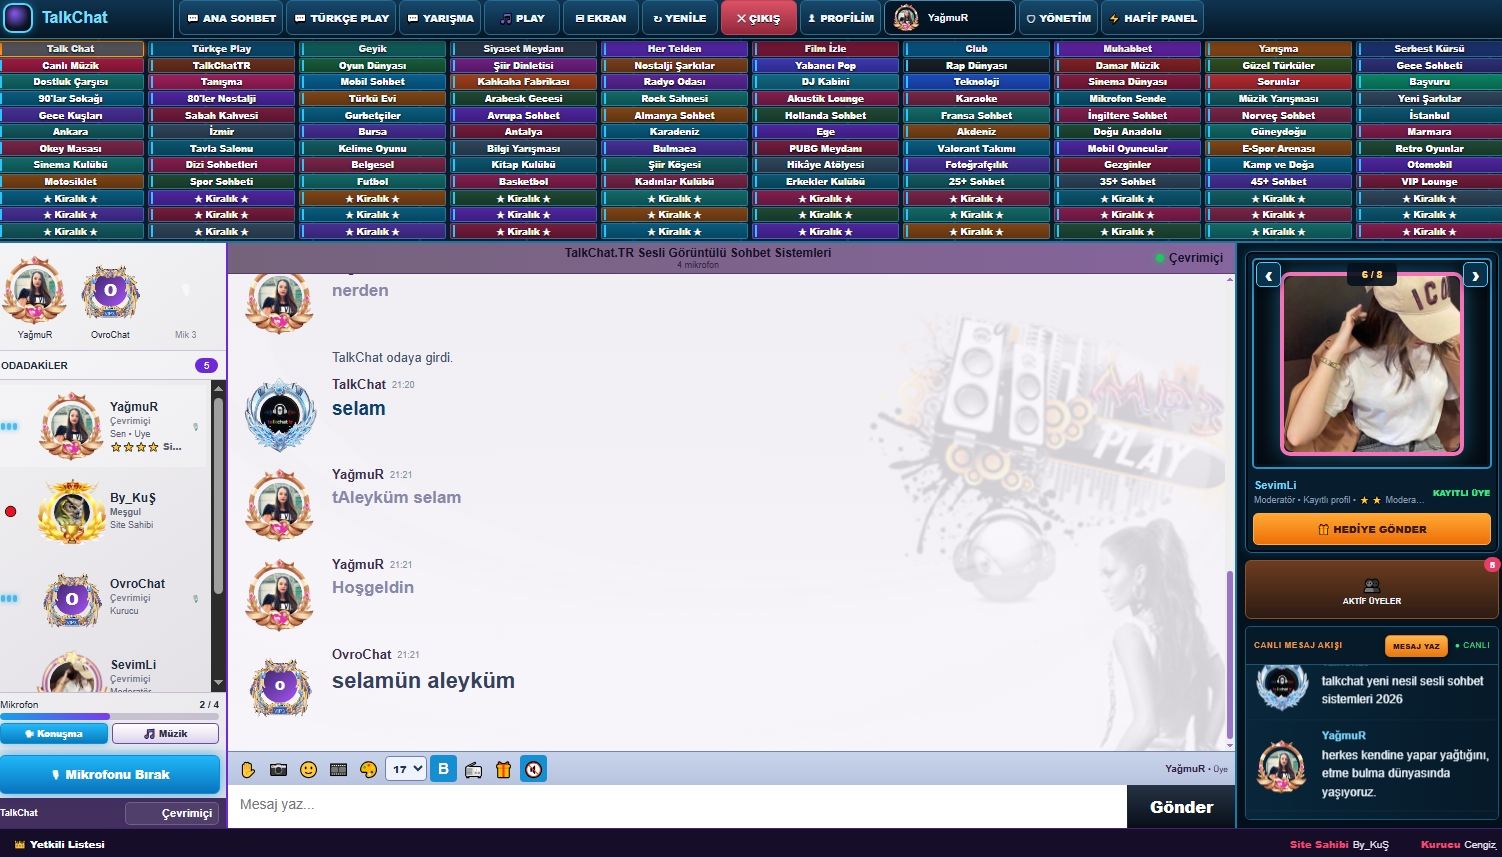This screenshot has width=1502, height=857.
Task: Click the Yetkili Listesi link
Action: pyautogui.click(x=60, y=844)
